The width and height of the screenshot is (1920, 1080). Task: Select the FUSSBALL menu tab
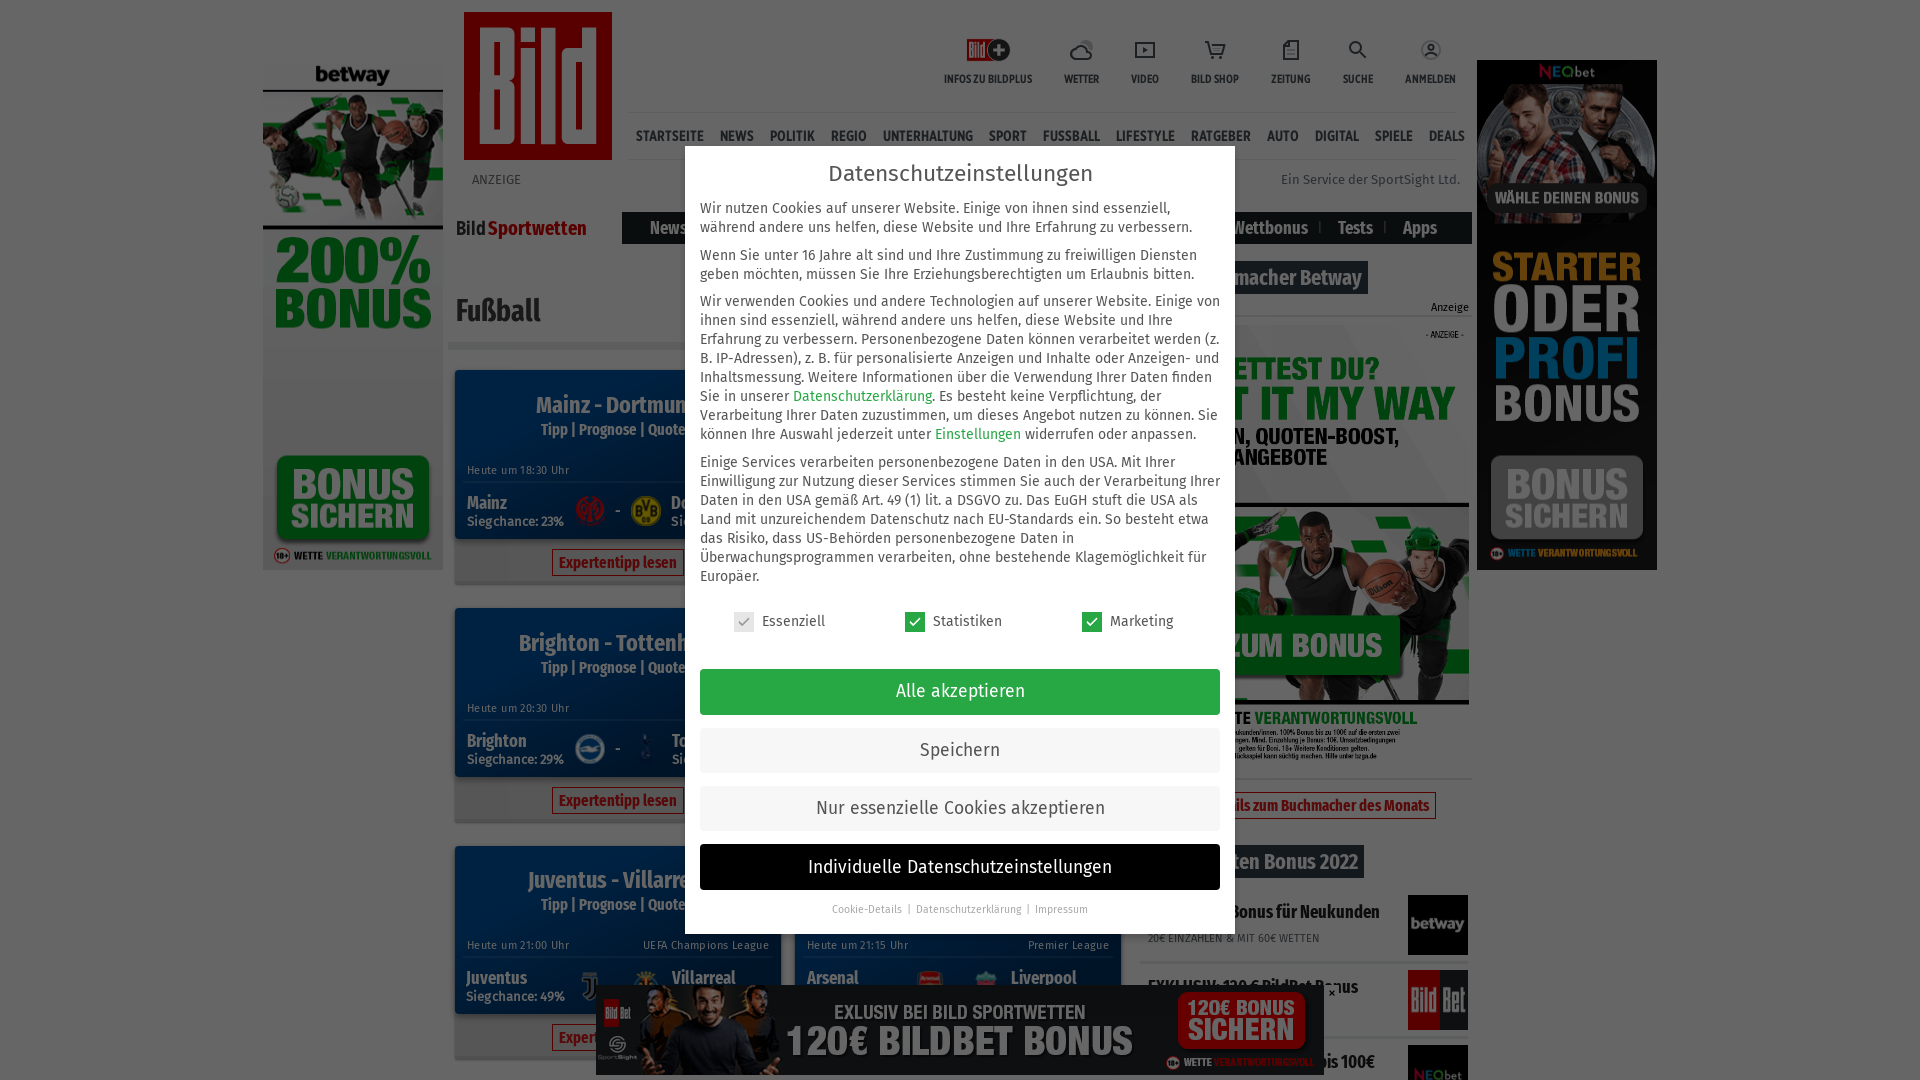(x=1071, y=136)
